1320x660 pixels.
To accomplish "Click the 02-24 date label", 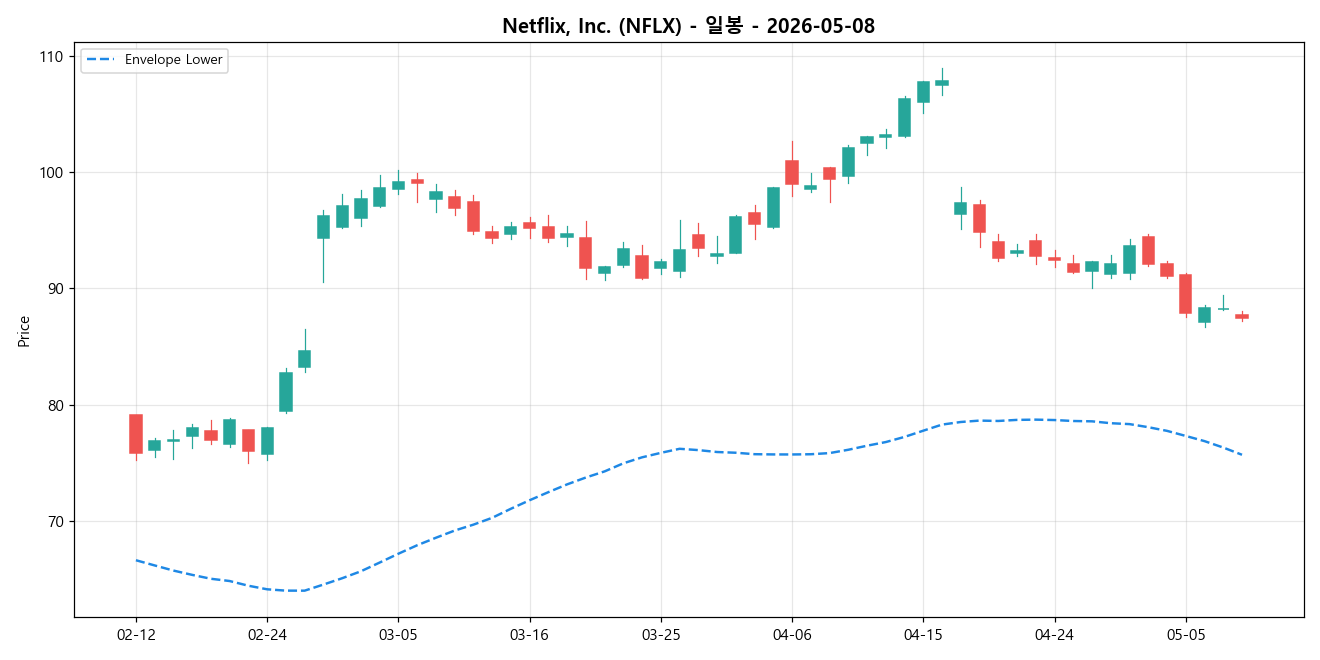I will (x=267, y=634).
